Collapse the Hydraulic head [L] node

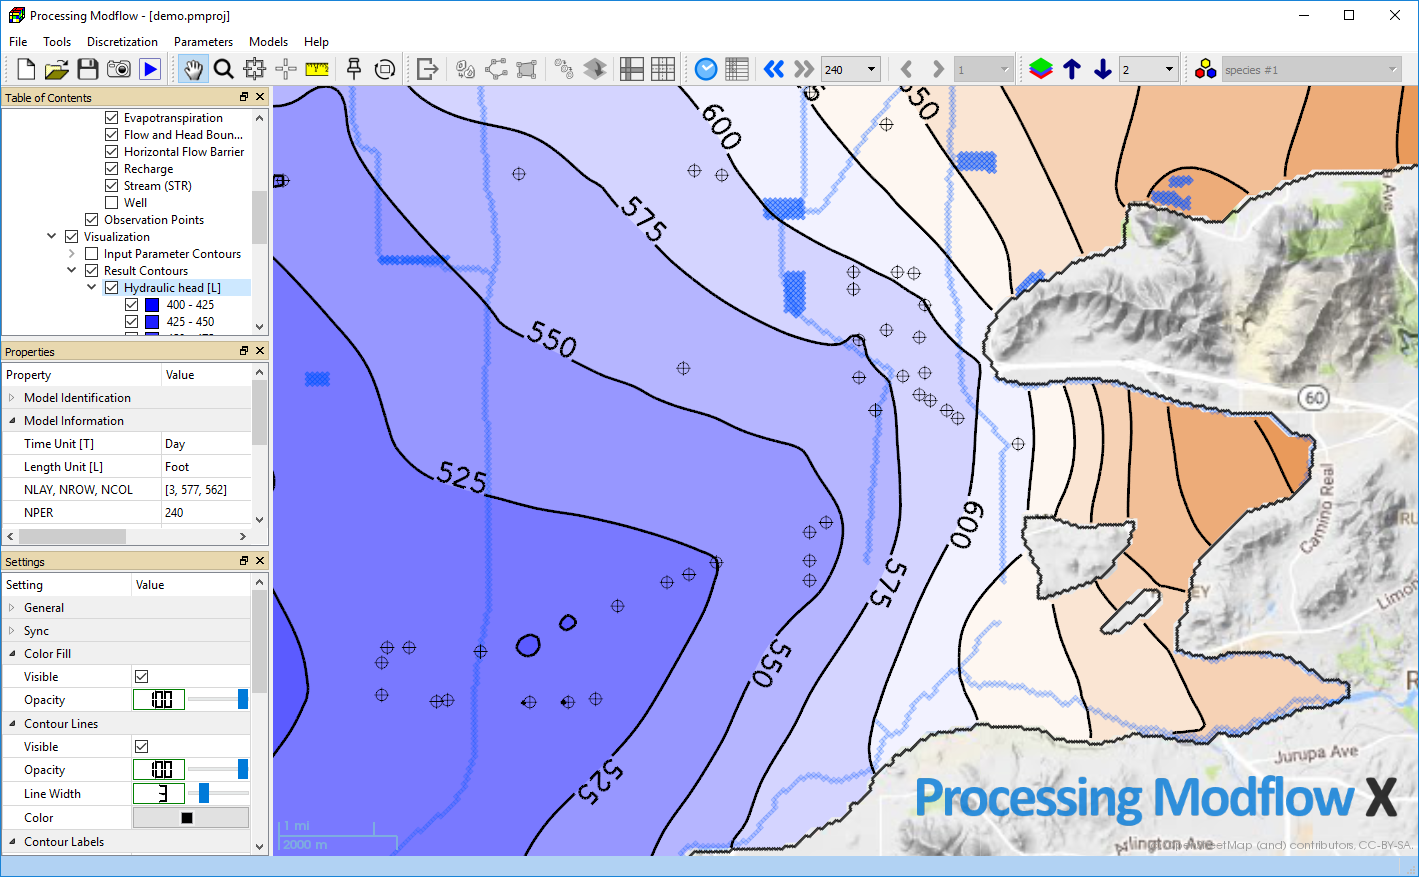[x=92, y=288]
